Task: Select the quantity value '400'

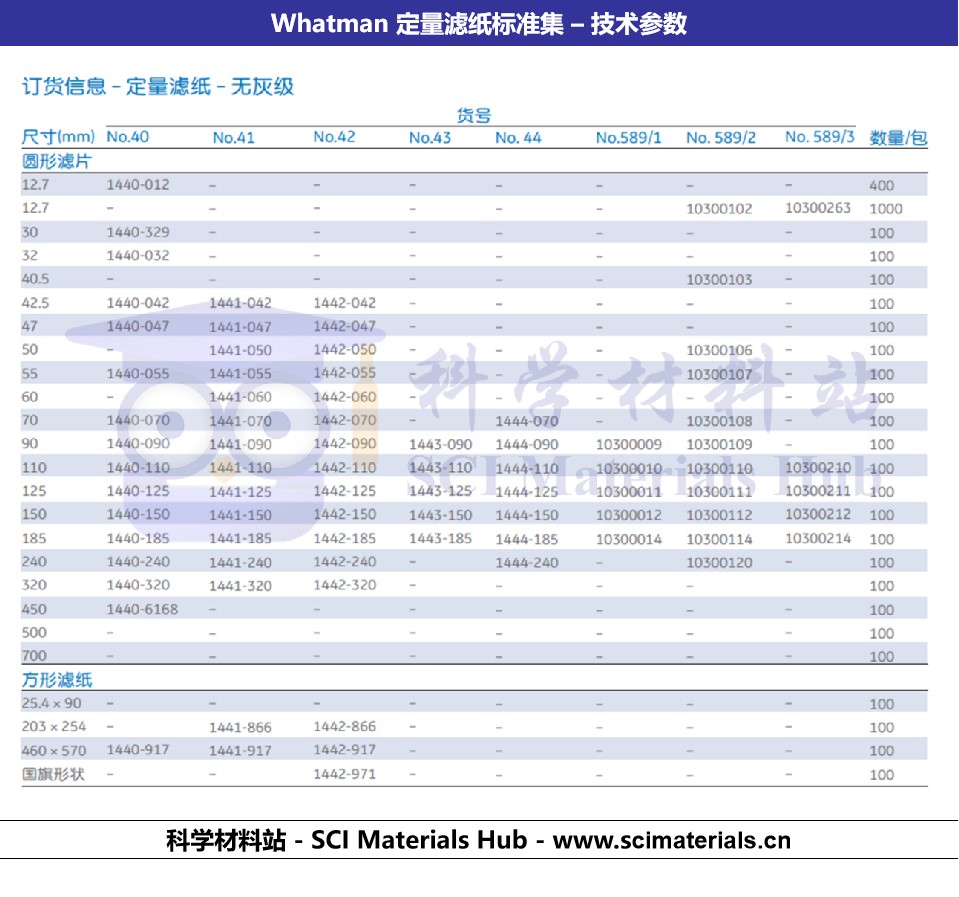Action: (882, 185)
